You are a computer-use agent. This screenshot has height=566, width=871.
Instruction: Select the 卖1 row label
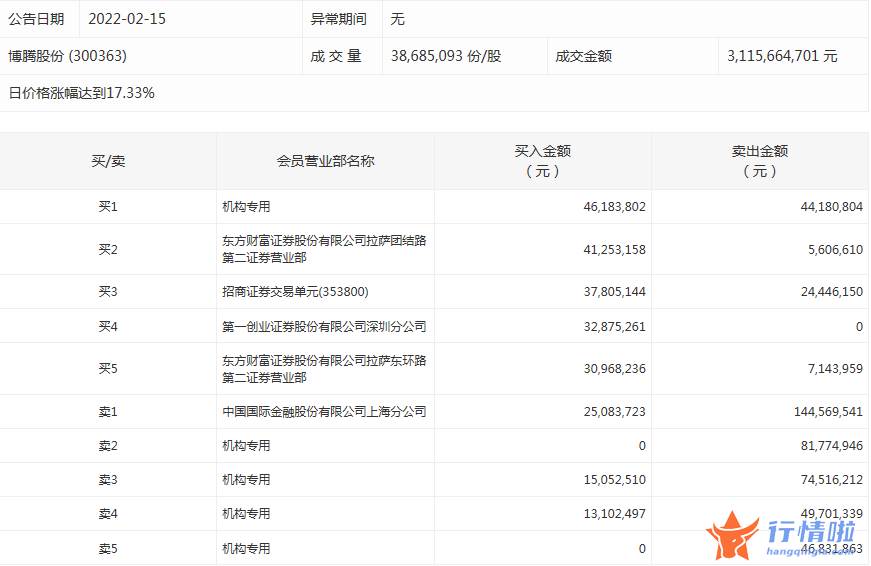[108, 412]
